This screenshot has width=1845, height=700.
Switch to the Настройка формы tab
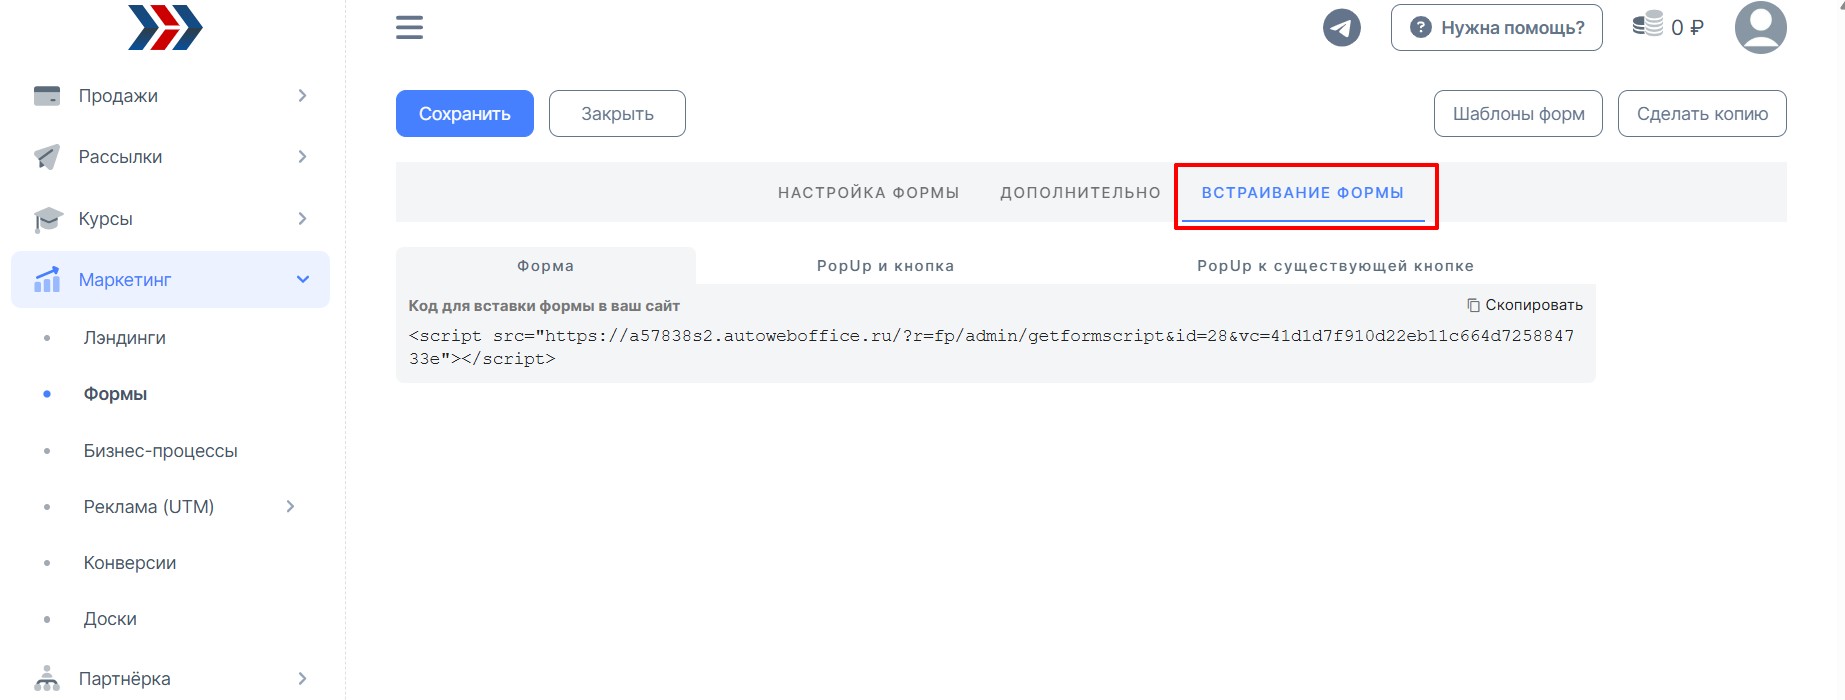point(868,192)
